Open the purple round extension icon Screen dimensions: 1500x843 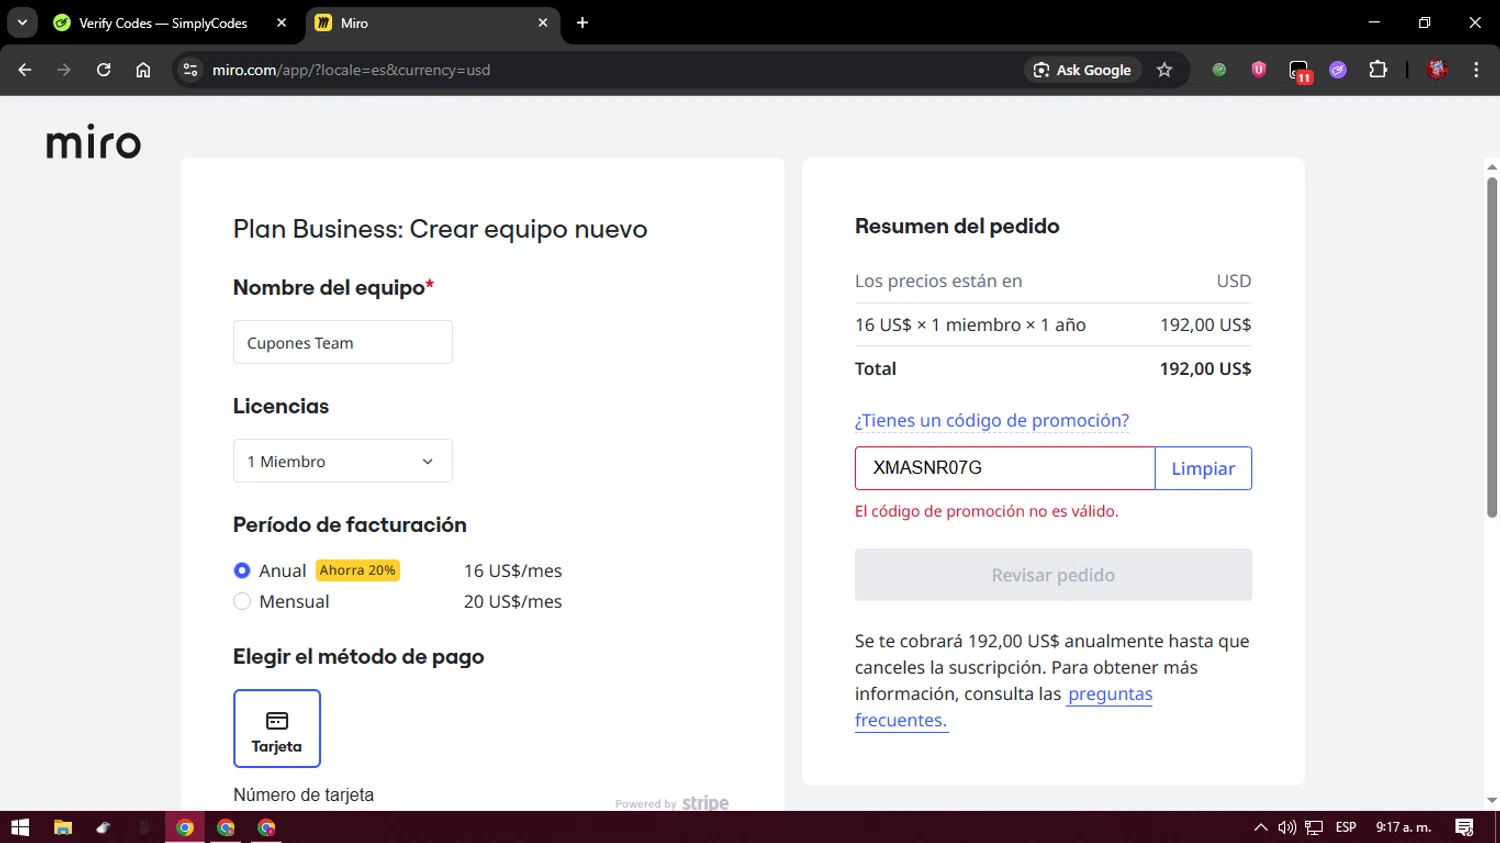click(x=1338, y=70)
